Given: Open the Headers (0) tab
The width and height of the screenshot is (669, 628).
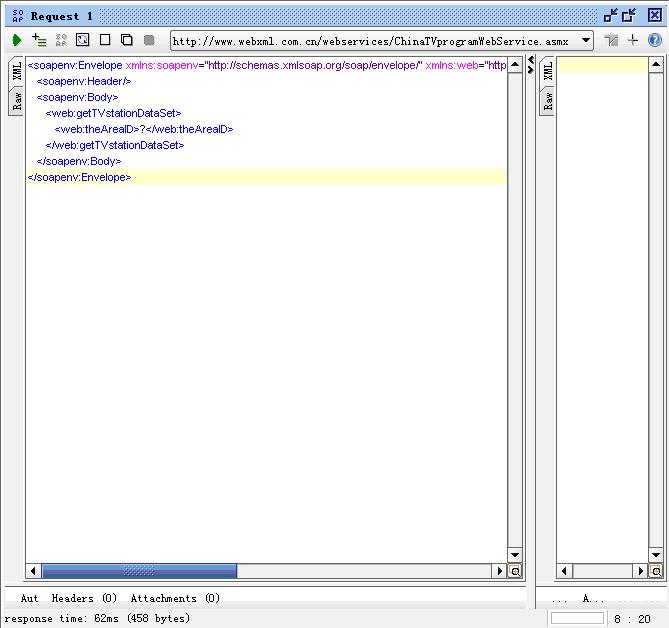Looking at the screenshot, I should (84, 599).
